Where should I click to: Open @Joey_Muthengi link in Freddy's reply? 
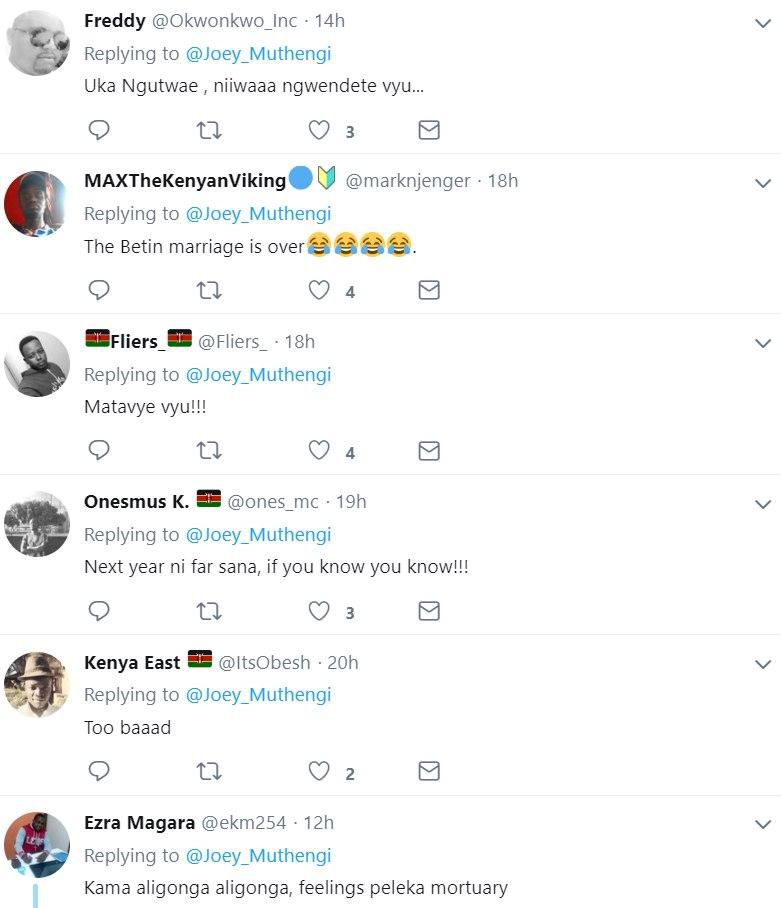pyautogui.click(x=258, y=53)
